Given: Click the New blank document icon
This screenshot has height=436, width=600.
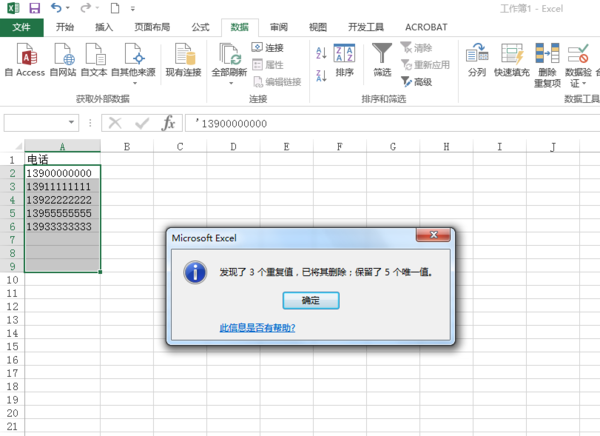Looking at the screenshot, I should pos(114,8).
